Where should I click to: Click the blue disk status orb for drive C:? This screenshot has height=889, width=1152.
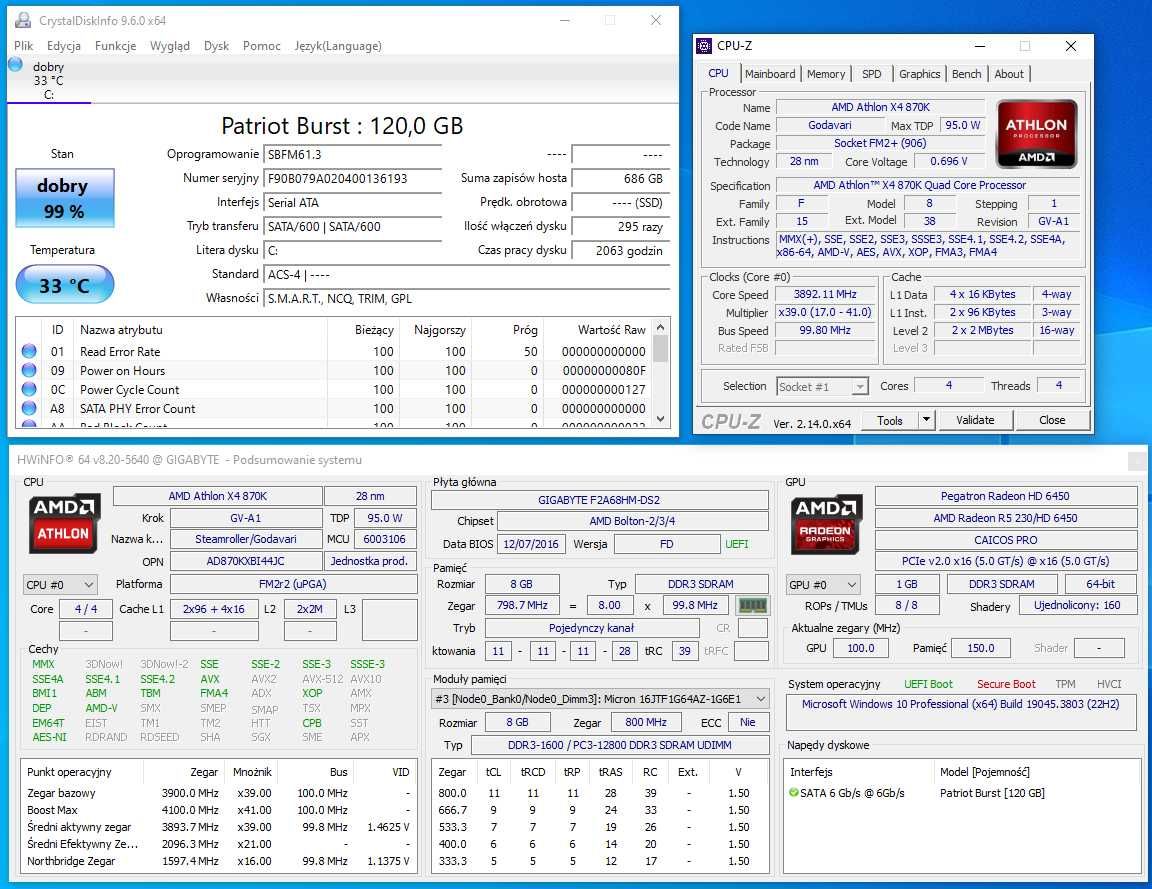coord(15,65)
